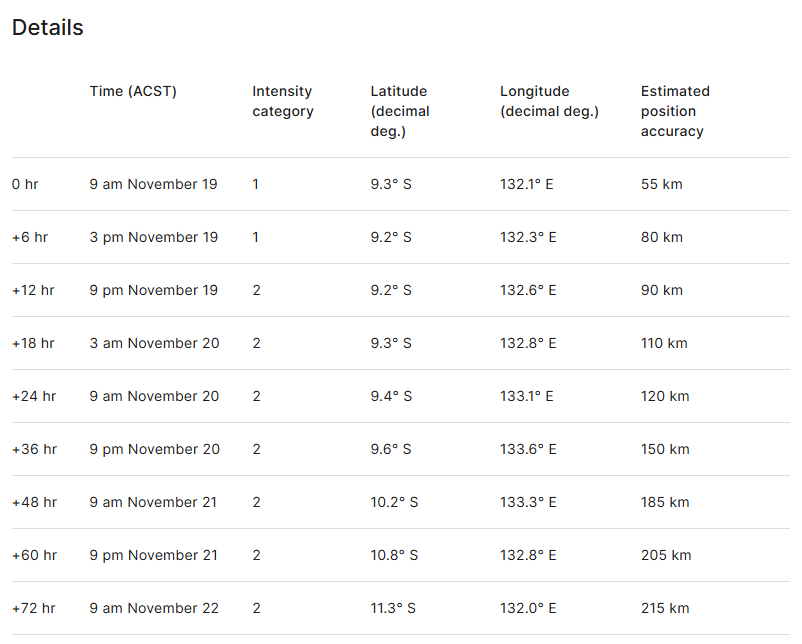Select the 0 hr row label
Image resolution: width=802 pixels, height=644 pixels.
25,184
